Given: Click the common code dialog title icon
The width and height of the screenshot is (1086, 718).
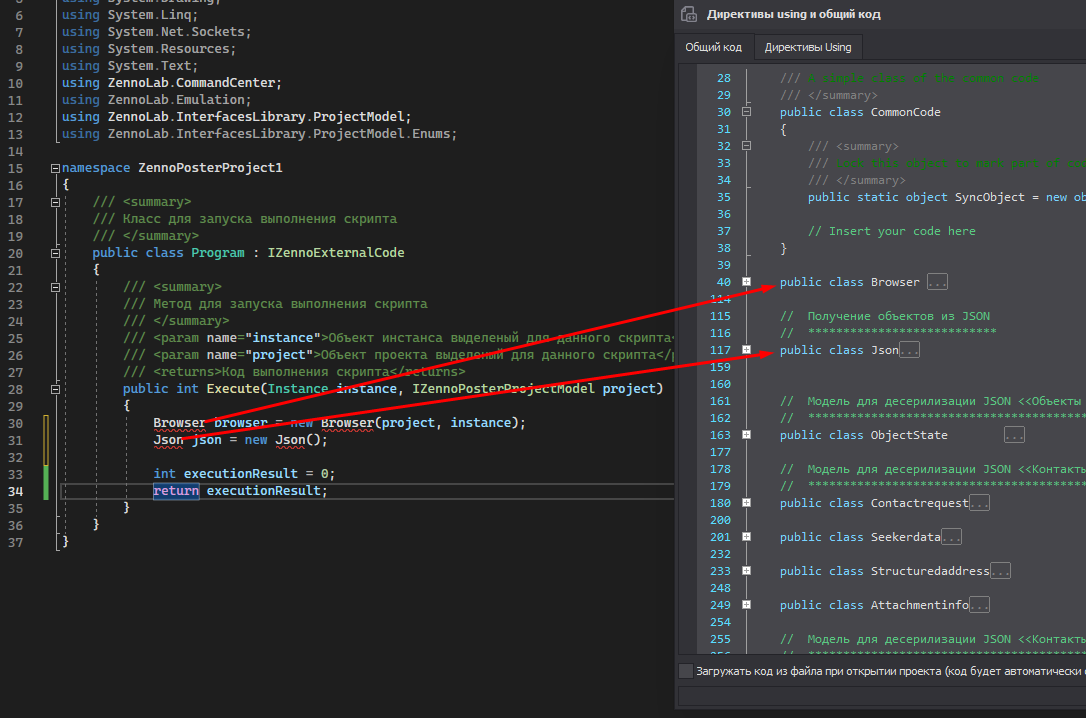Looking at the screenshot, I should (x=689, y=15).
